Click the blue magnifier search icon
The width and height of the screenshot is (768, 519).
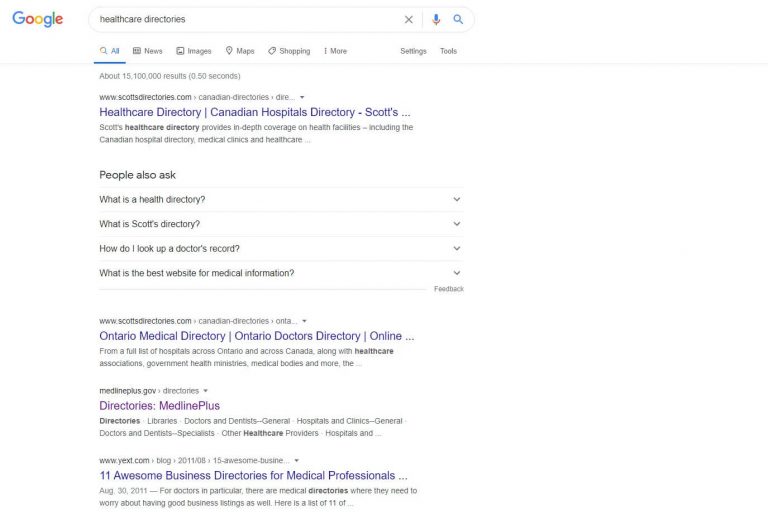(x=458, y=20)
